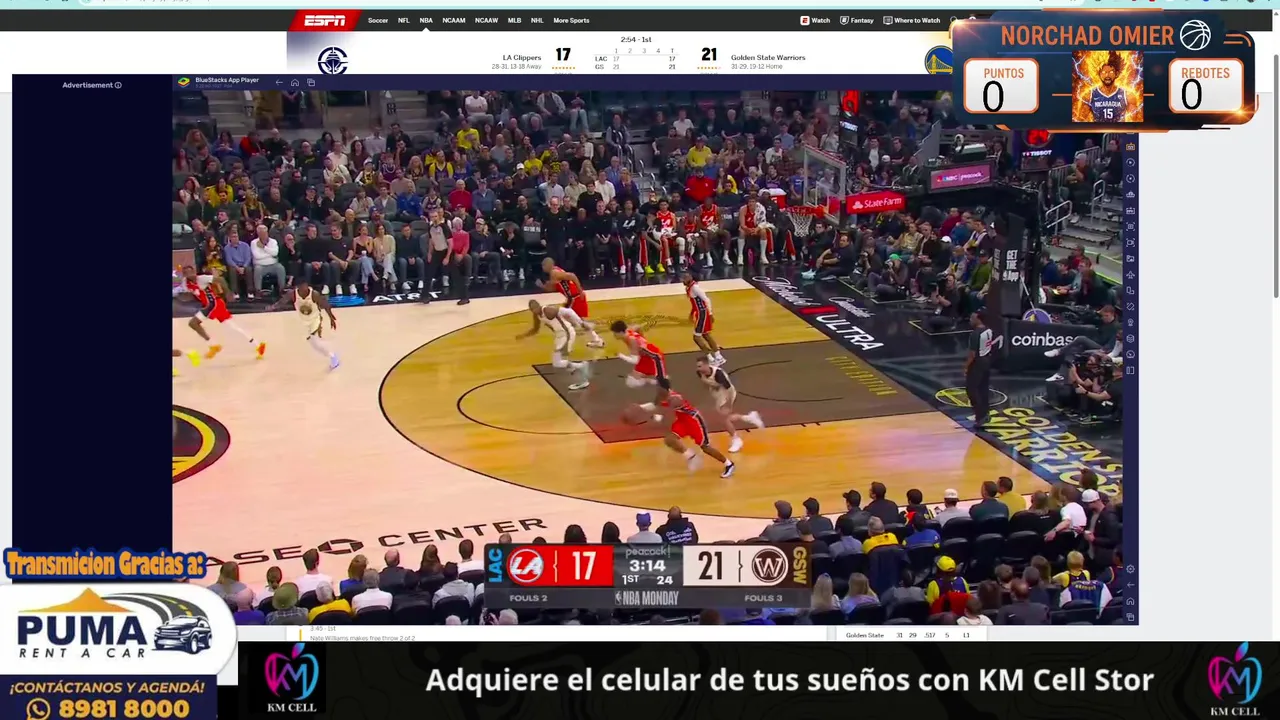Open the Golden State Warriors team link
Screen dimensions: 1280x720
coord(768,57)
